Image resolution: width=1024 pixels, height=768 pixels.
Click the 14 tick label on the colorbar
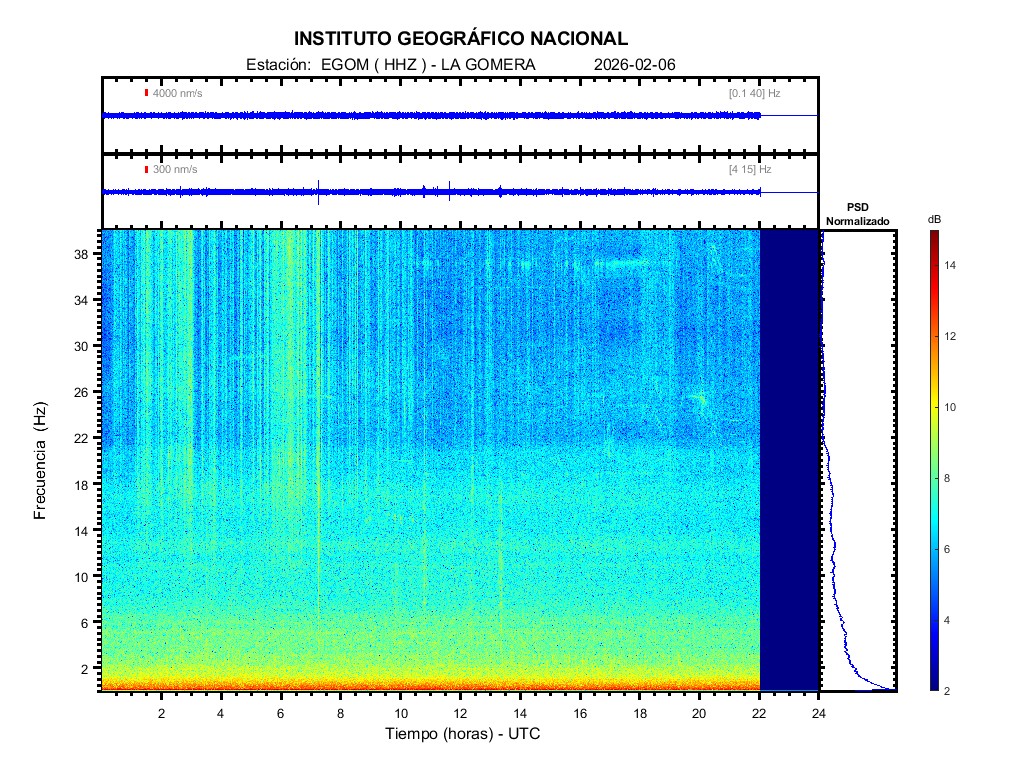click(x=953, y=266)
